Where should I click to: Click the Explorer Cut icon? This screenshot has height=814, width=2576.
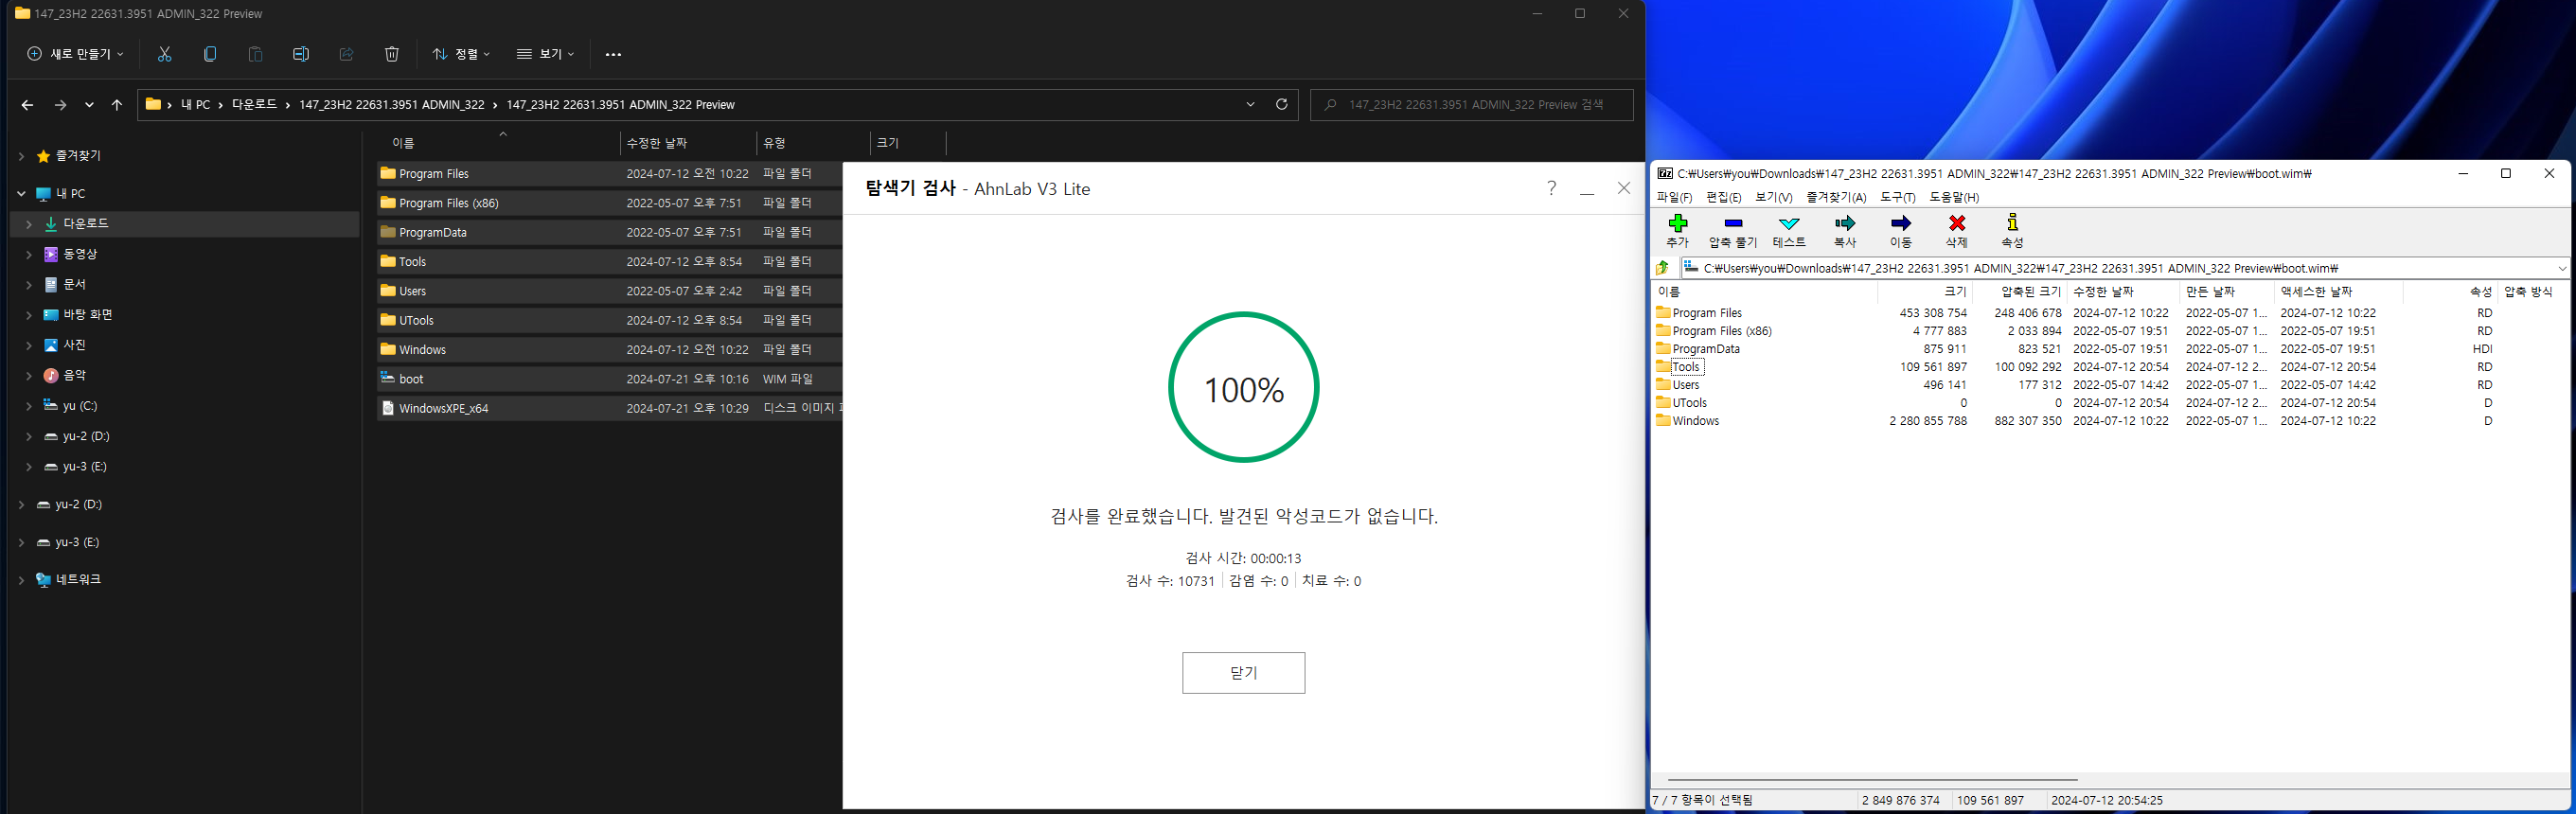pyautogui.click(x=165, y=54)
